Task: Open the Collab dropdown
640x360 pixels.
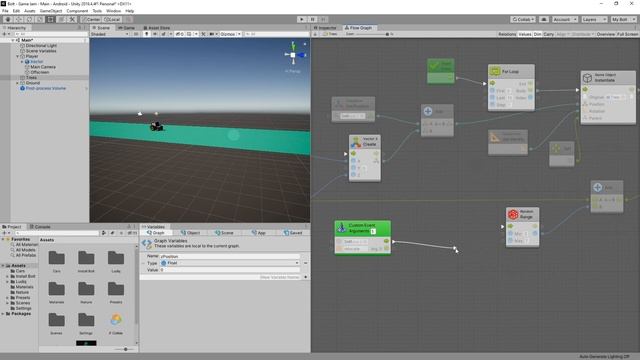Action: pyautogui.click(x=523, y=19)
